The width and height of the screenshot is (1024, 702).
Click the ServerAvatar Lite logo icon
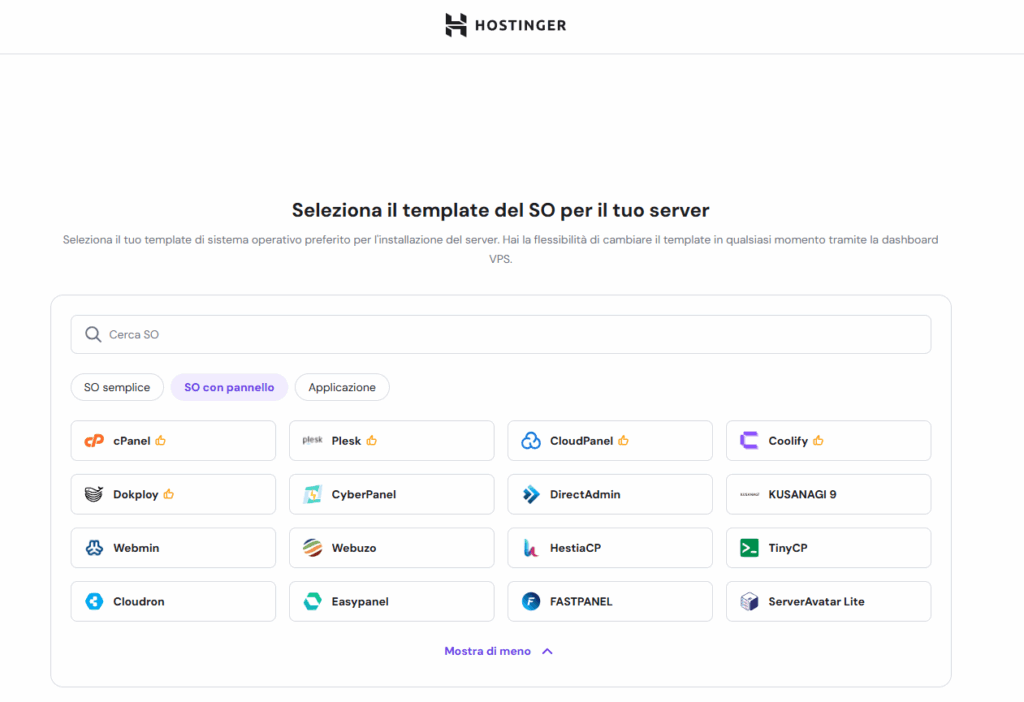(x=749, y=601)
